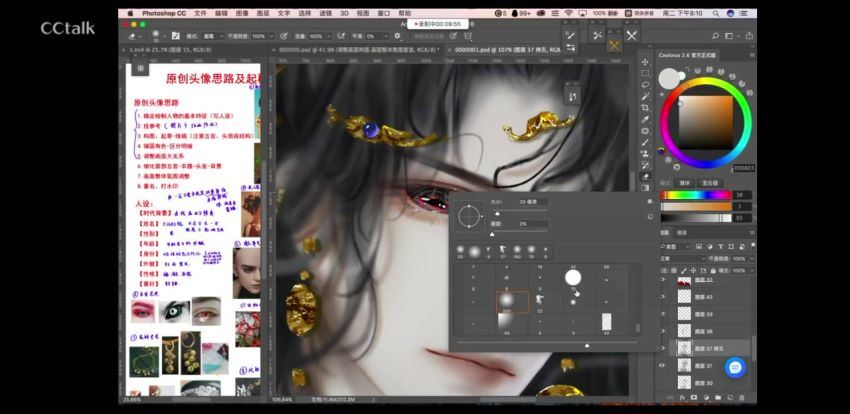
Task: Click the blue chat bubble button
Action: pos(735,368)
